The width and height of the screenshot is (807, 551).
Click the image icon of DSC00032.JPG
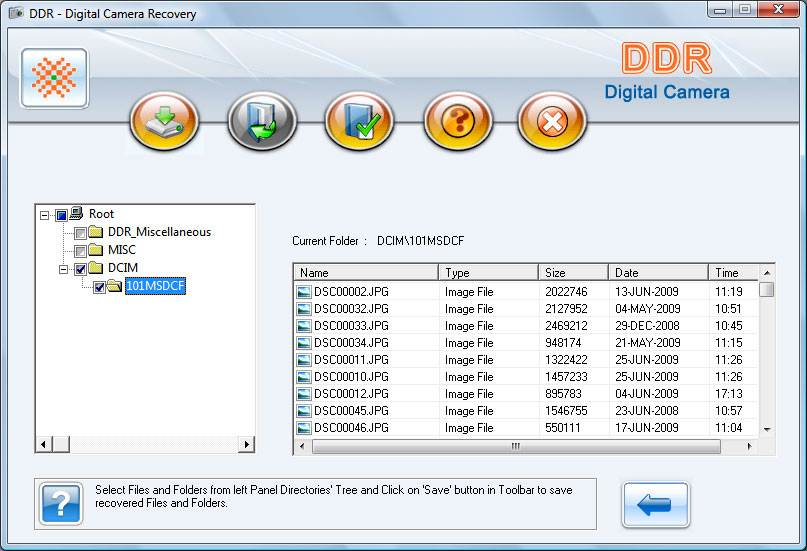[304, 309]
